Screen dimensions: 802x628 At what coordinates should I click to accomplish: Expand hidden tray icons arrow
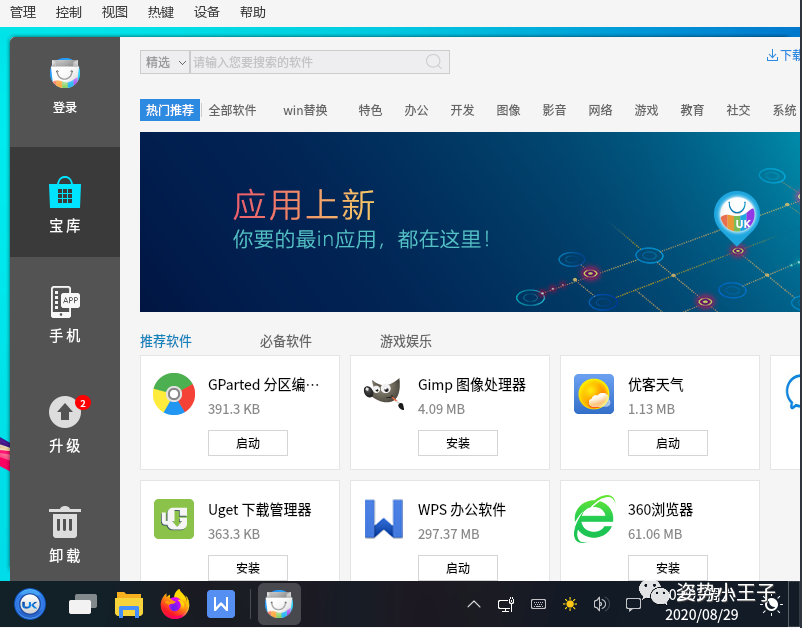474,604
